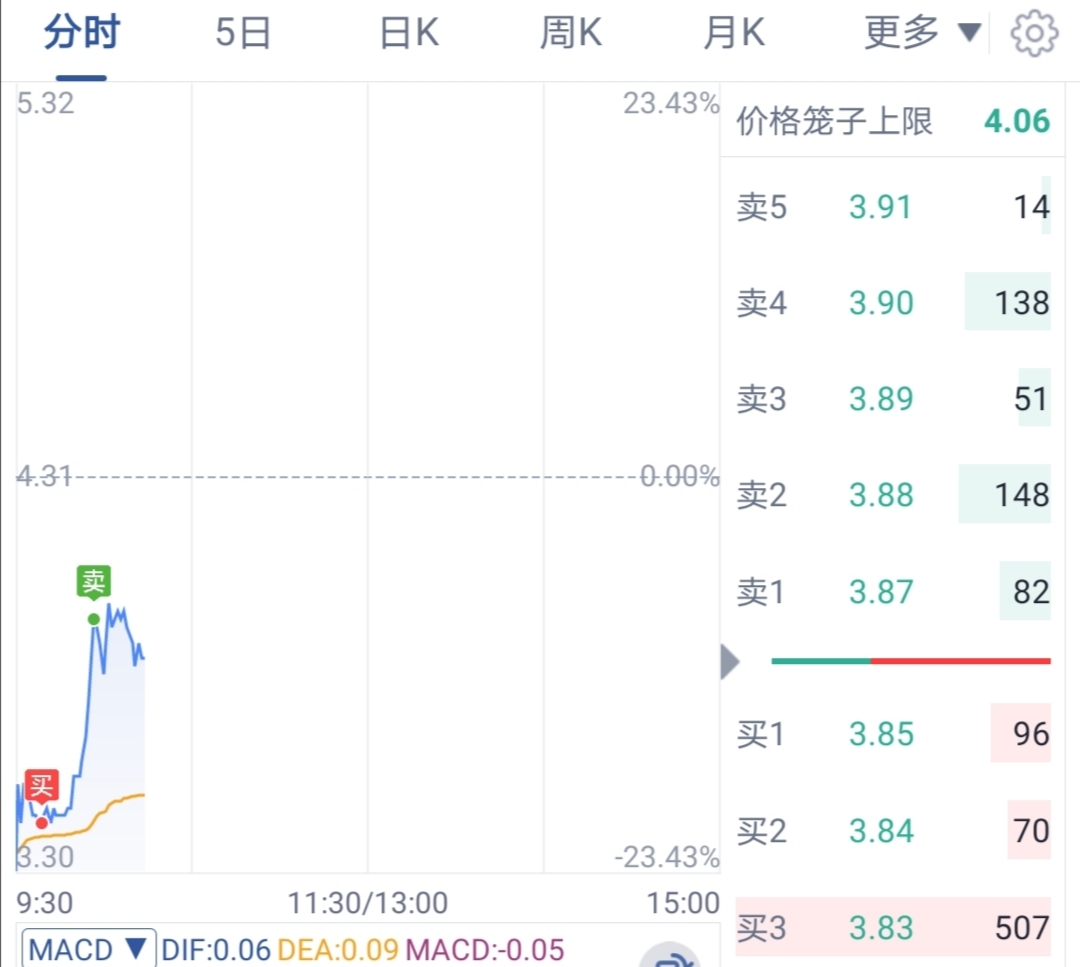This screenshot has width=1080, height=967.
Task: Expand the 更多 dropdown menu
Action: 922,32
